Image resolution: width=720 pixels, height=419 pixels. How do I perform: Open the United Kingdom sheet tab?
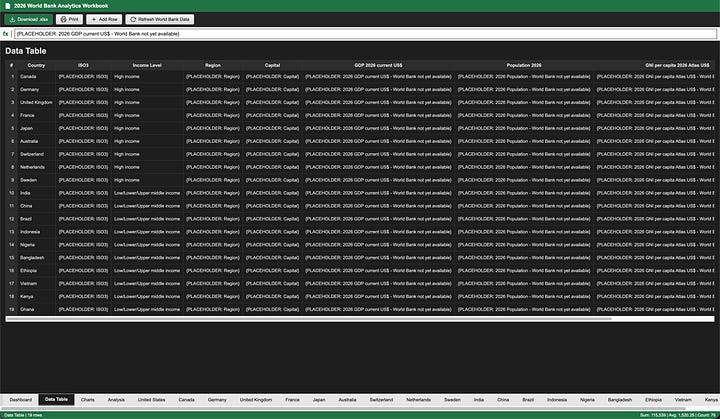(x=256, y=400)
